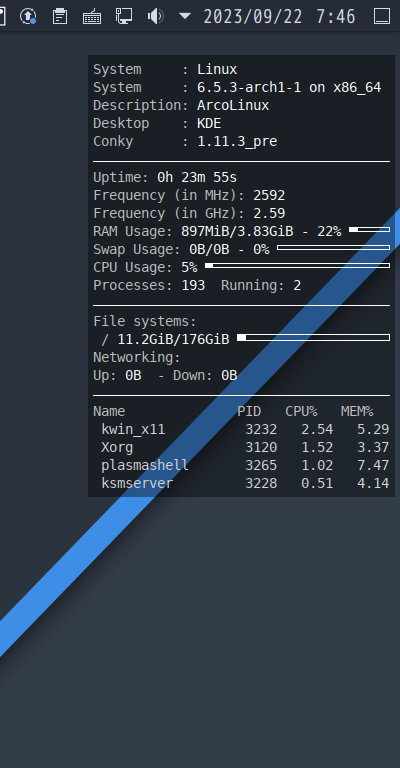This screenshot has width=400, height=768.
Task: Click the Networking: label
Action: [x=137, y=358]
